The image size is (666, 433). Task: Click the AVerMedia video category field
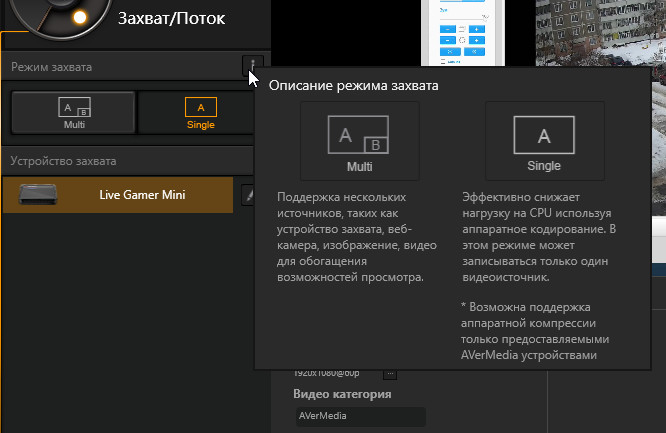coord(361,416)
